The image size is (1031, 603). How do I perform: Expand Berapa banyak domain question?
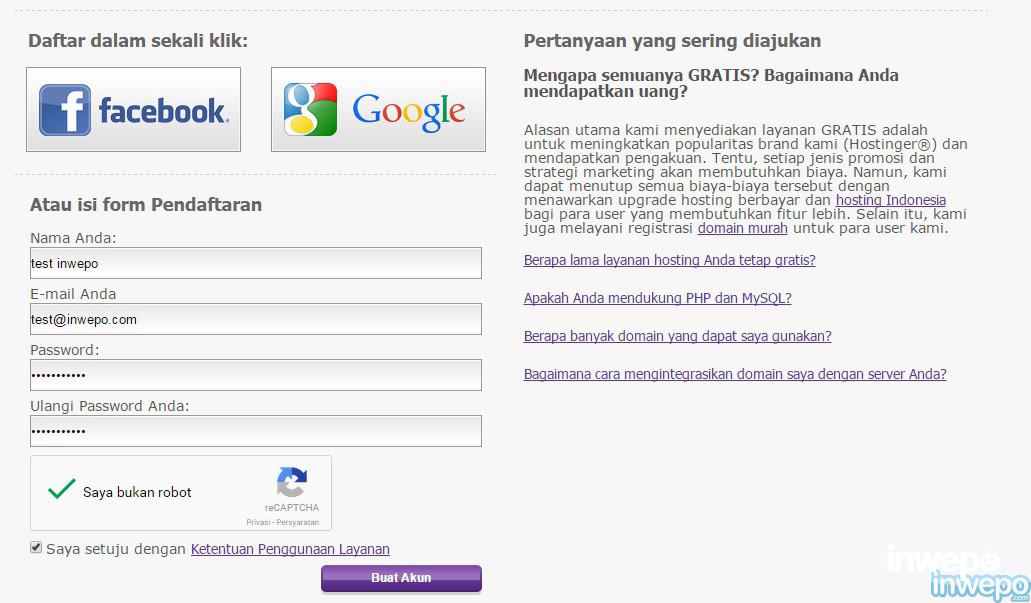click(677, 336)
